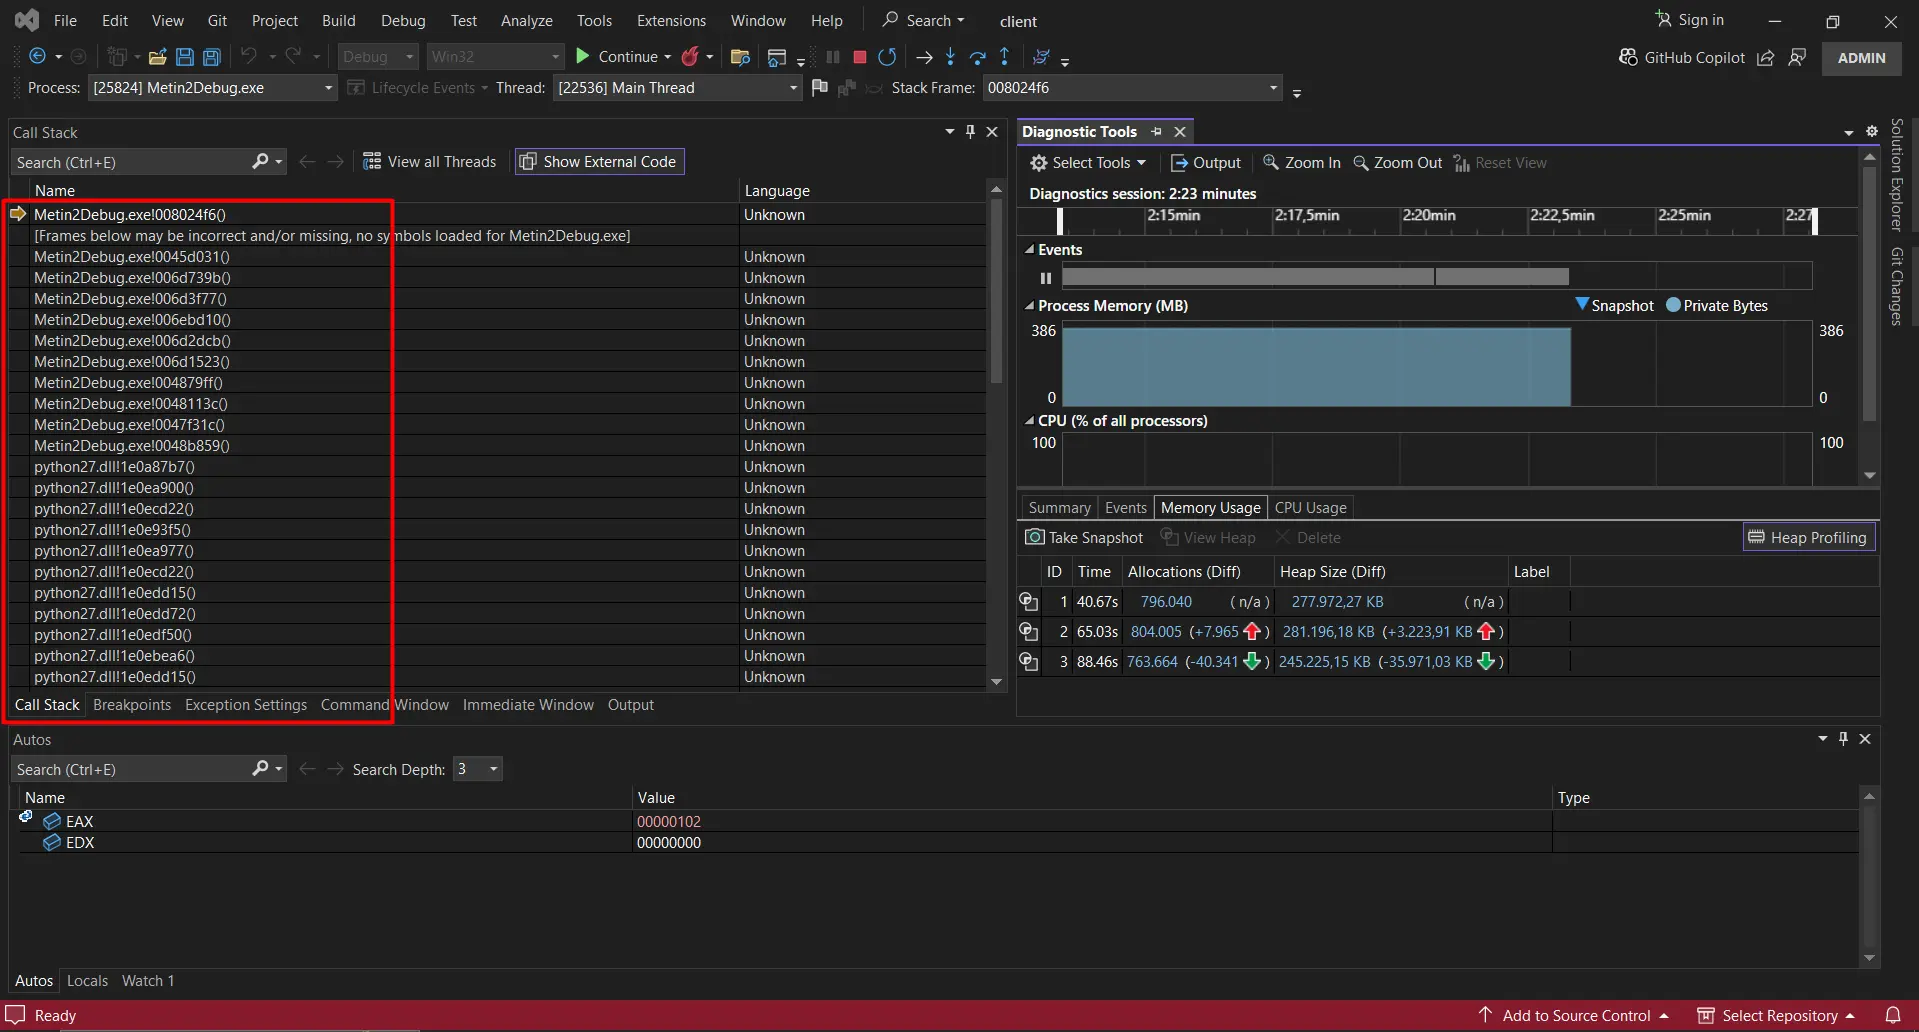This screenshot has width=1919, height=1032.
Task: Open the GitHub Copilot menu
Action: coord(1692,57)
